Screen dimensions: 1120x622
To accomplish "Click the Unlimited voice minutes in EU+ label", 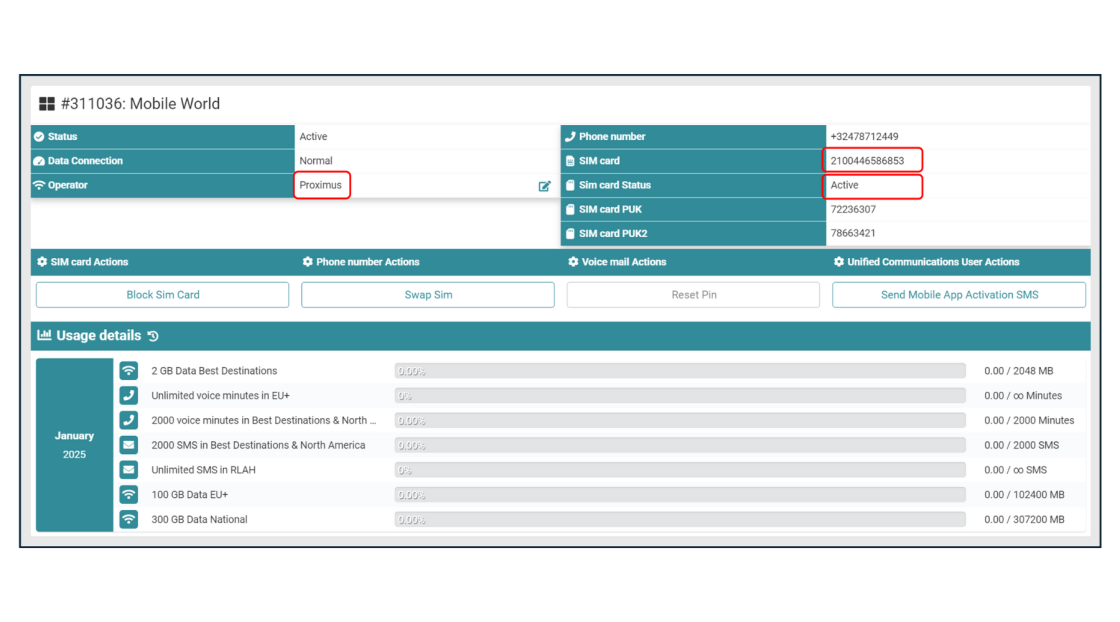I will coord(220,396).
